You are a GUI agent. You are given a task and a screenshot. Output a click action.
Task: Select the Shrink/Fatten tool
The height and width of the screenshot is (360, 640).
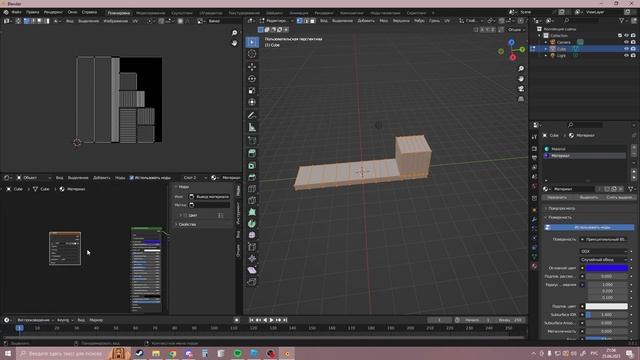pyautogui.click(x=252, y=258)
